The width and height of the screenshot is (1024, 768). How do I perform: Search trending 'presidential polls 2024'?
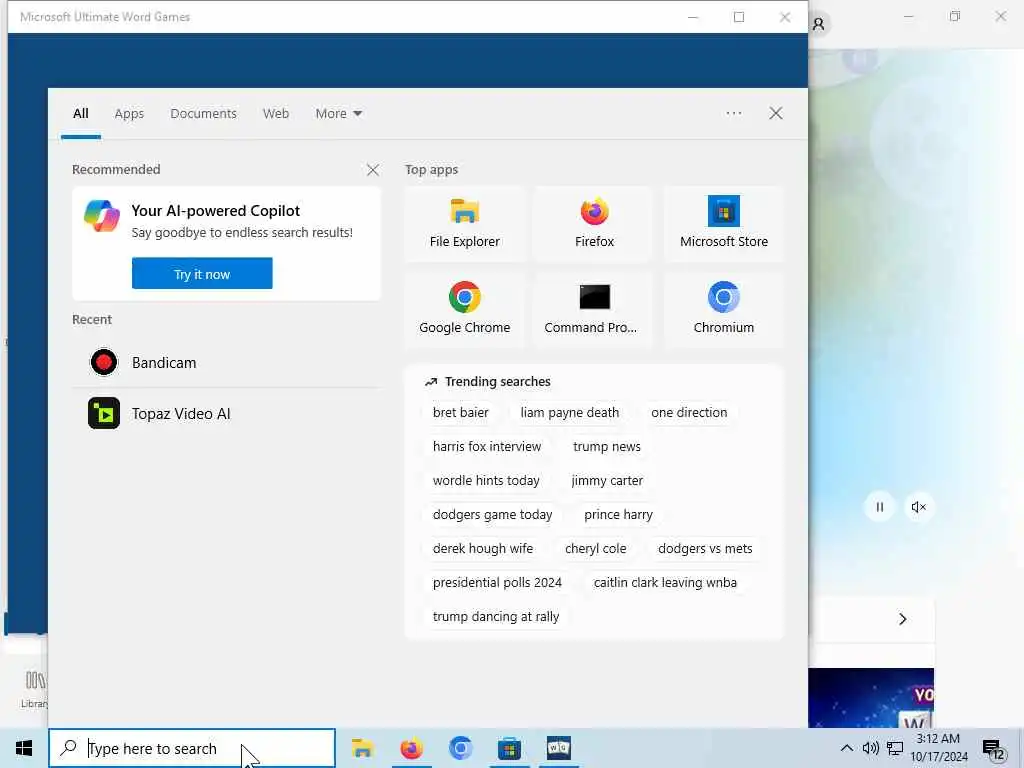pyautogui.click(x=497, y=583)
